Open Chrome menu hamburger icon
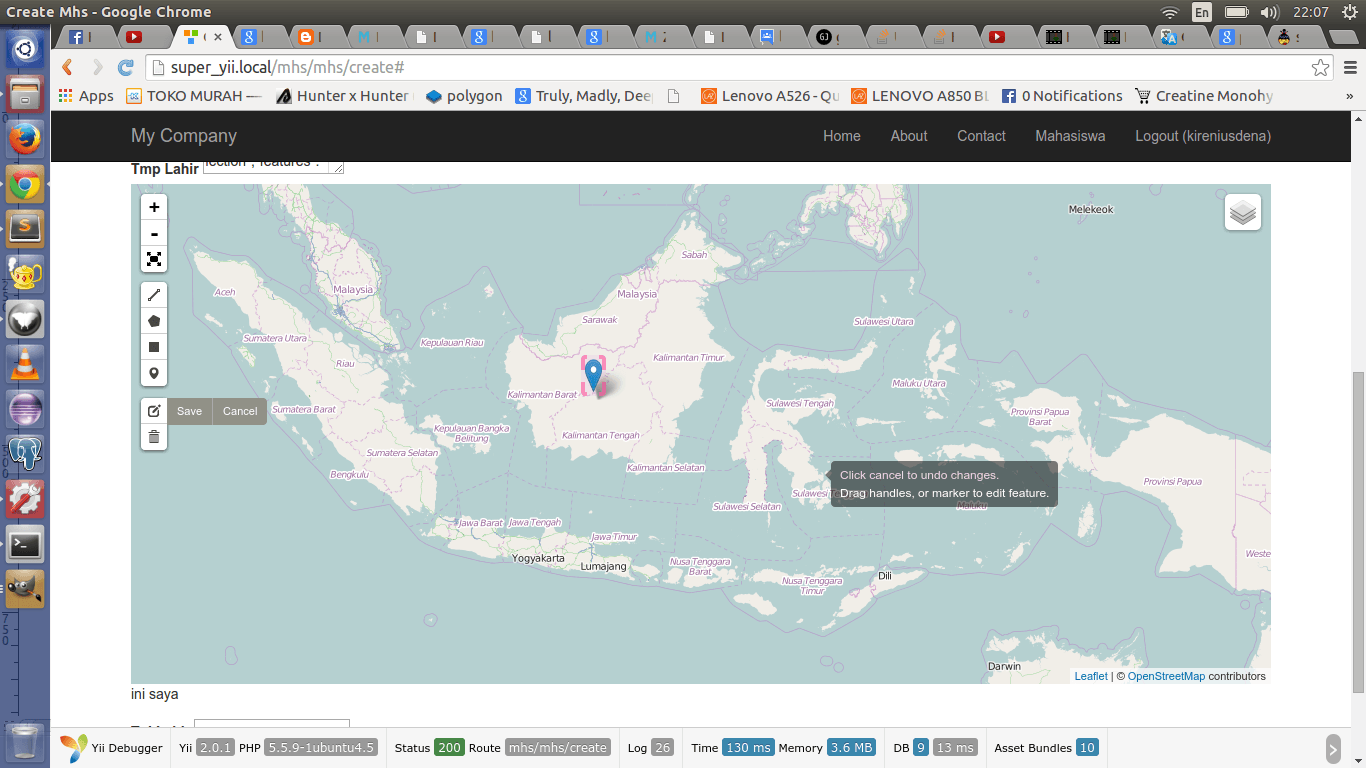 tap(1349, 68)
